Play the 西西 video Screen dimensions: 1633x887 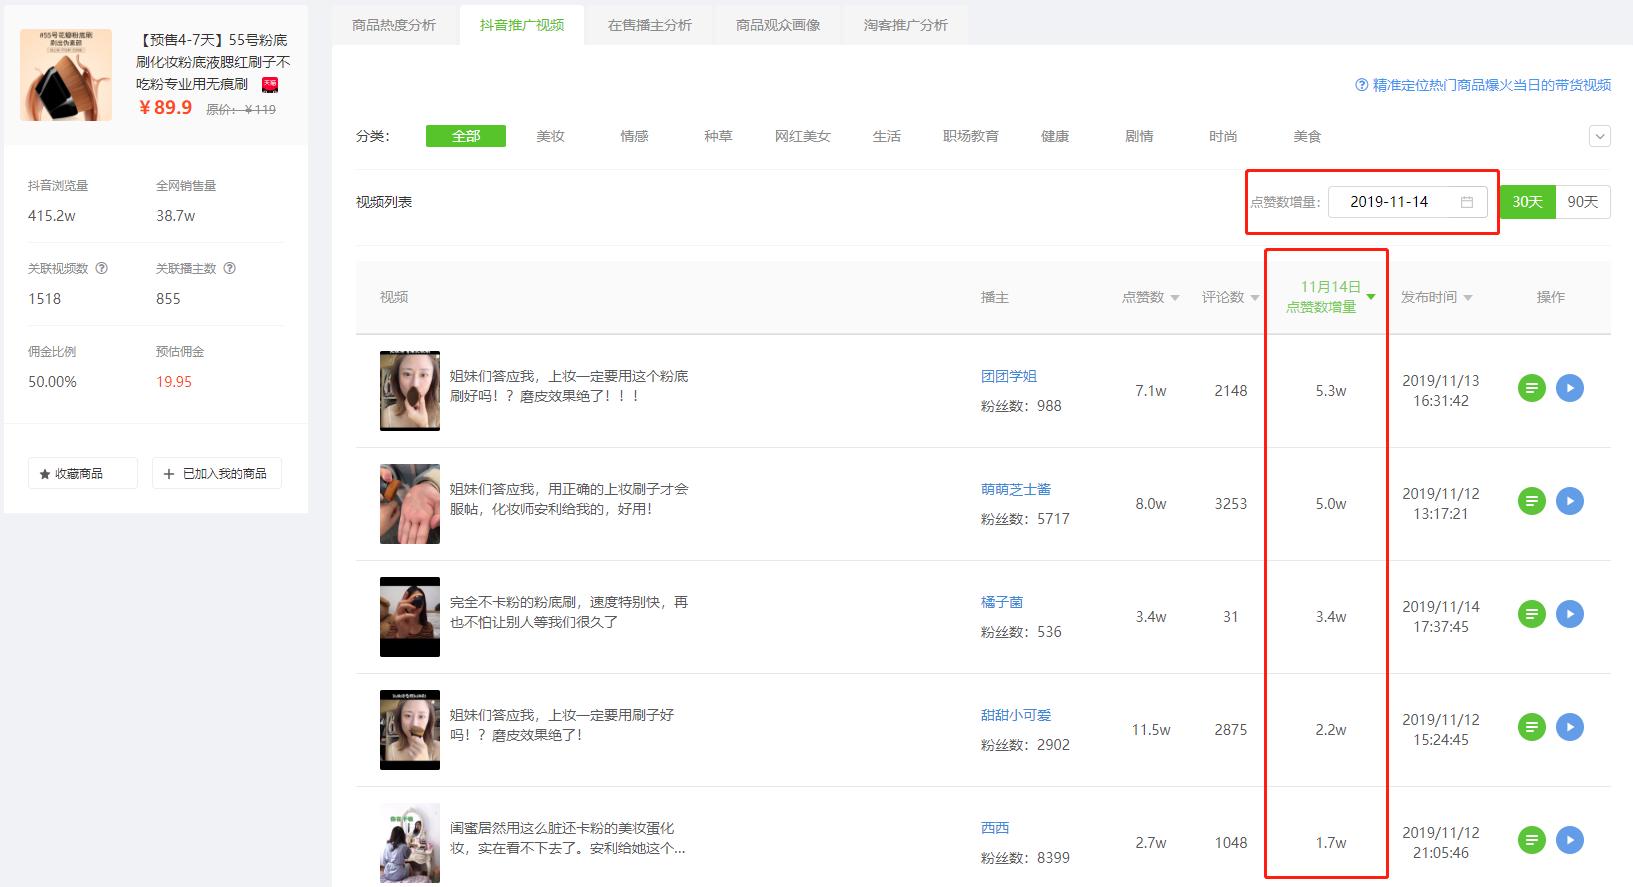[x=1569, y=840]
